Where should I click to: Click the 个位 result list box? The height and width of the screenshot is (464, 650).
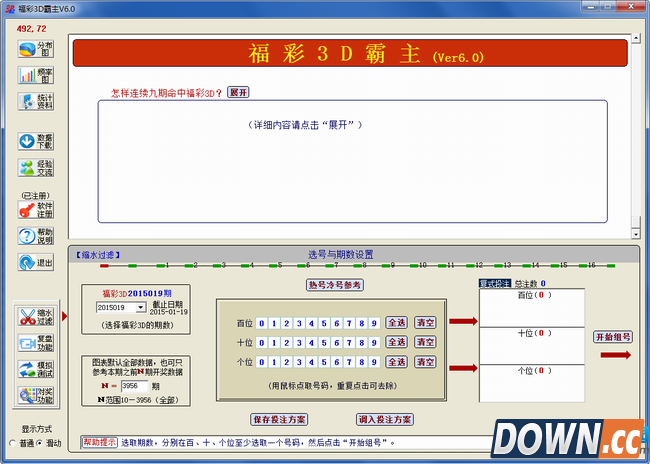pos(532,384)
